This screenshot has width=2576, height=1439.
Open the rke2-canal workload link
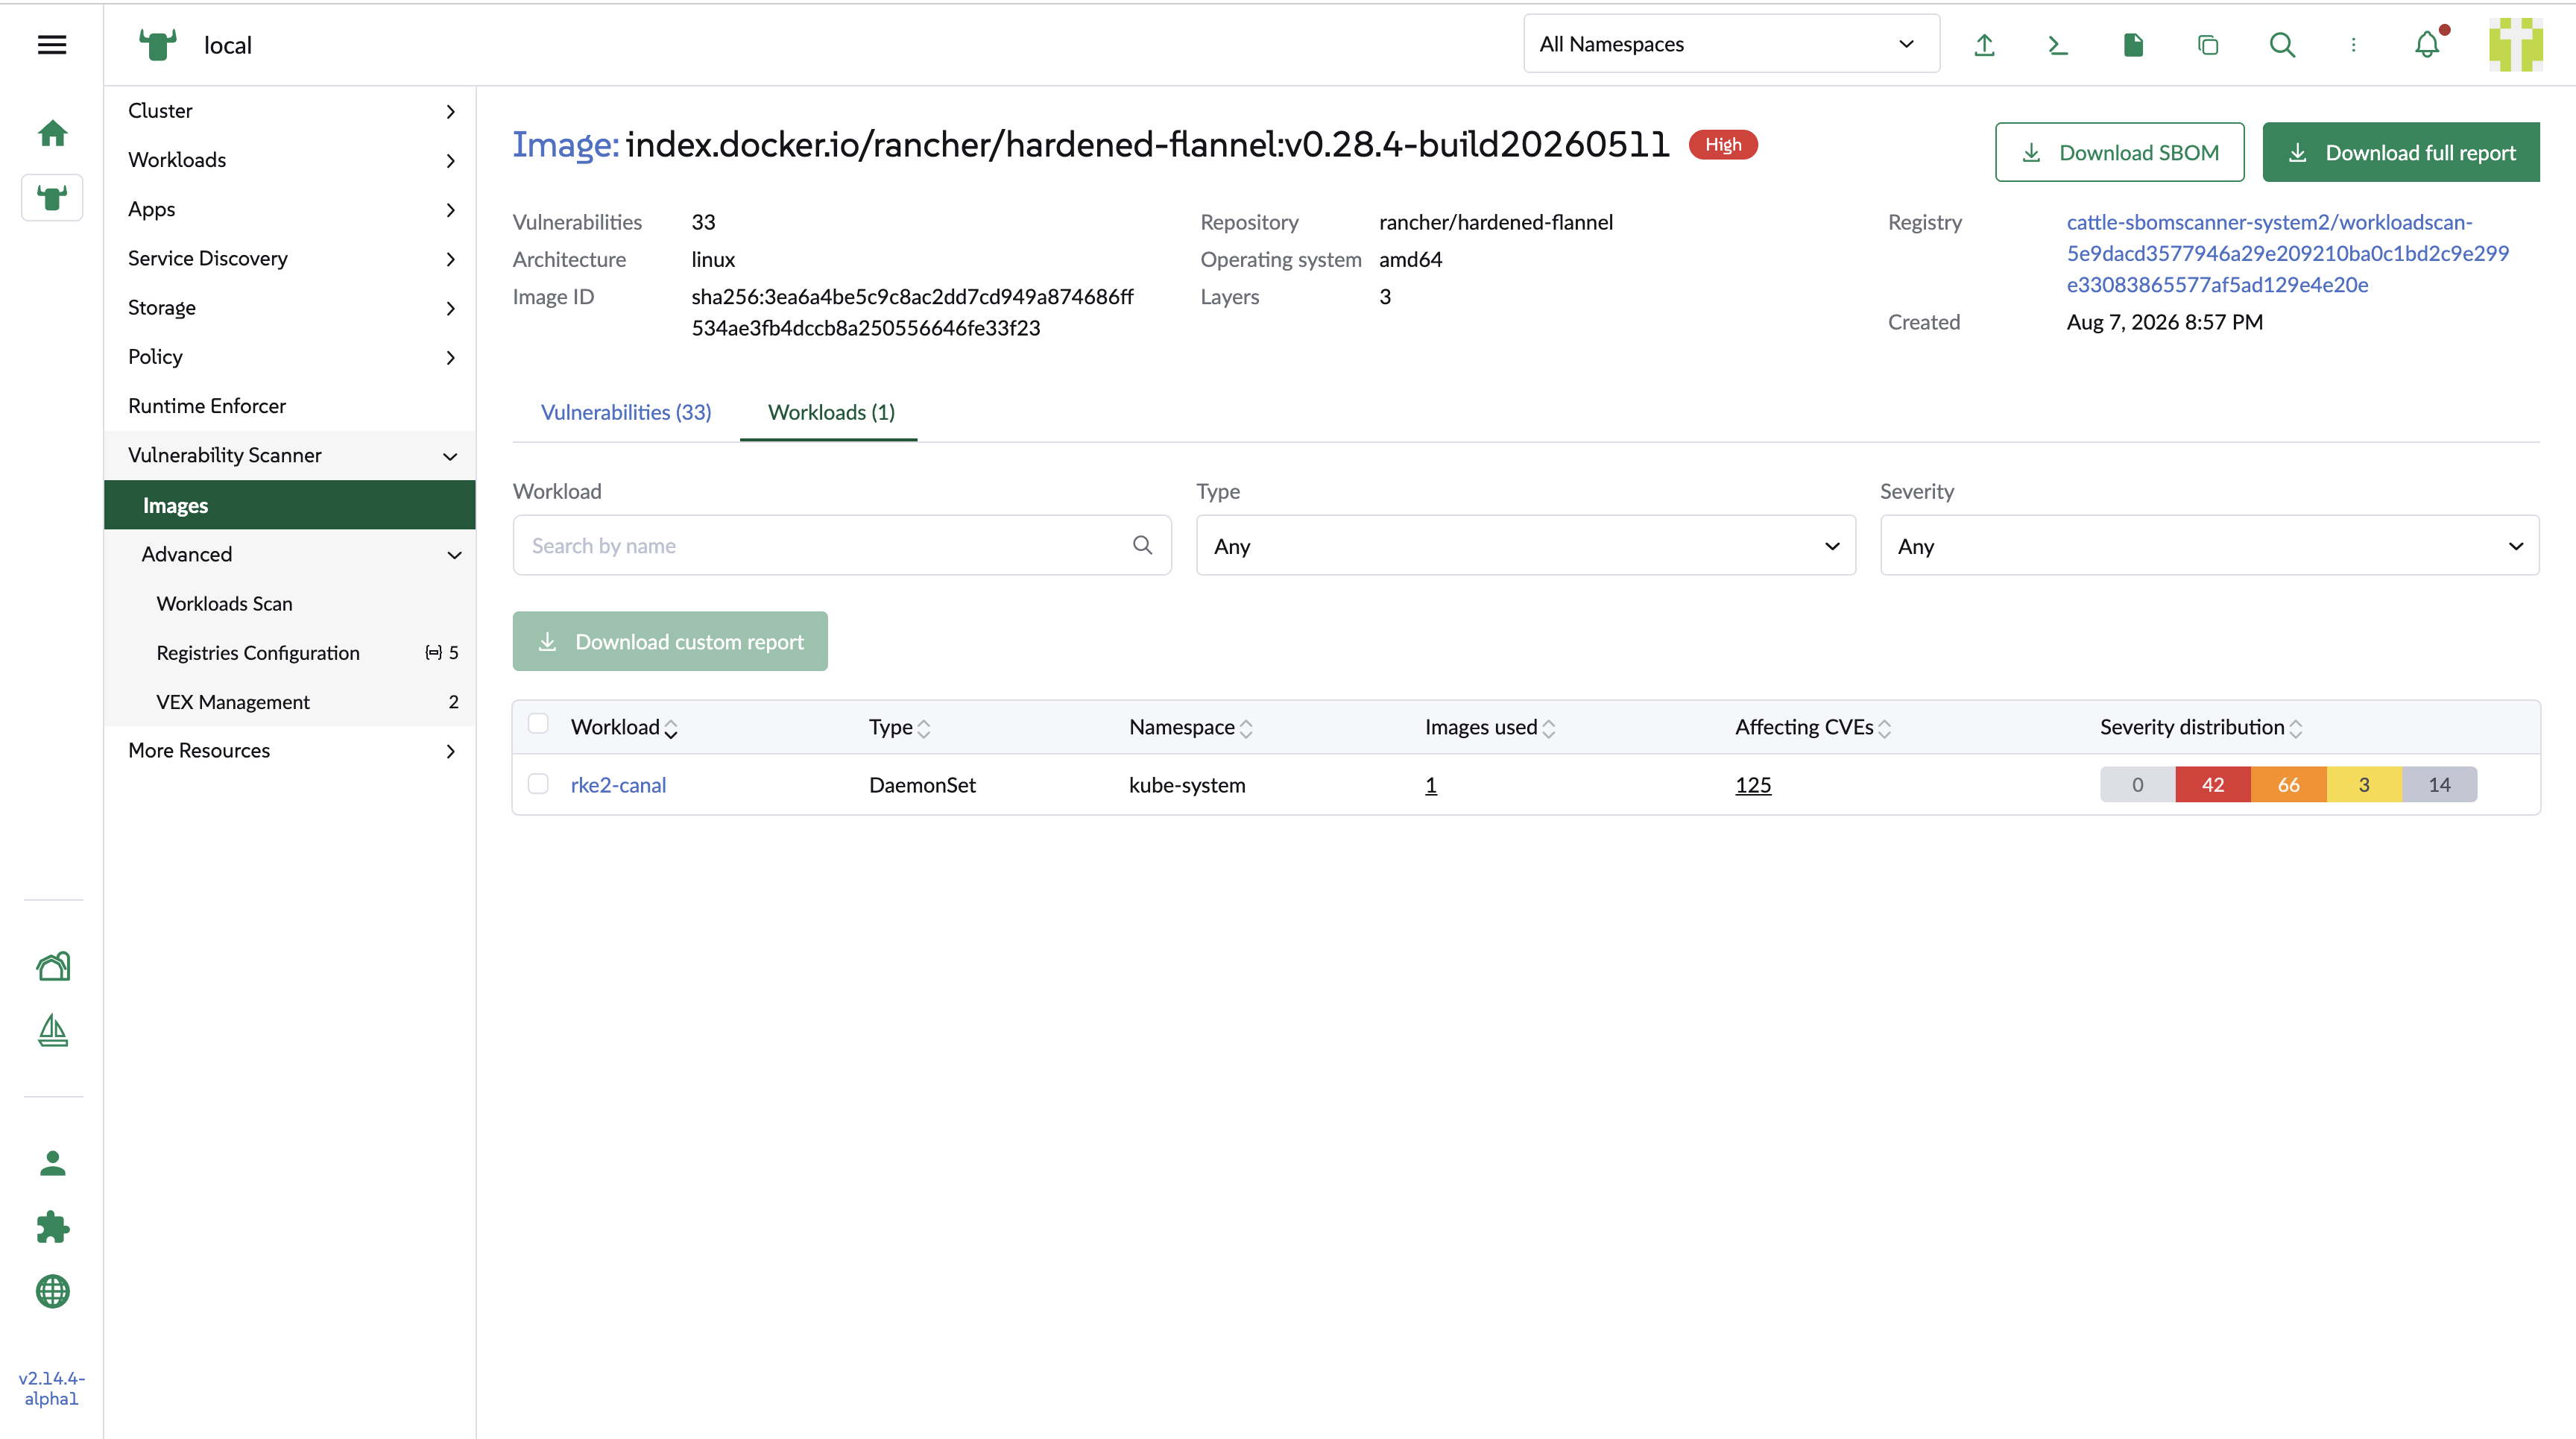[618, 785]
